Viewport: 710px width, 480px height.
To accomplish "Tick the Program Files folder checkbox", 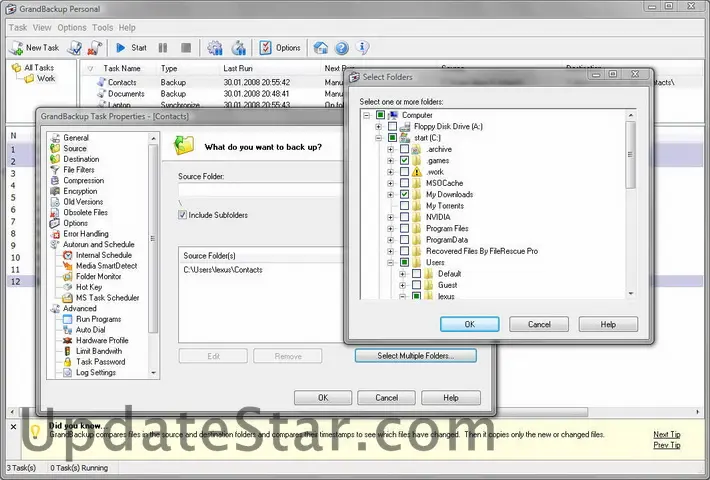I will click(x=404, y=229).
